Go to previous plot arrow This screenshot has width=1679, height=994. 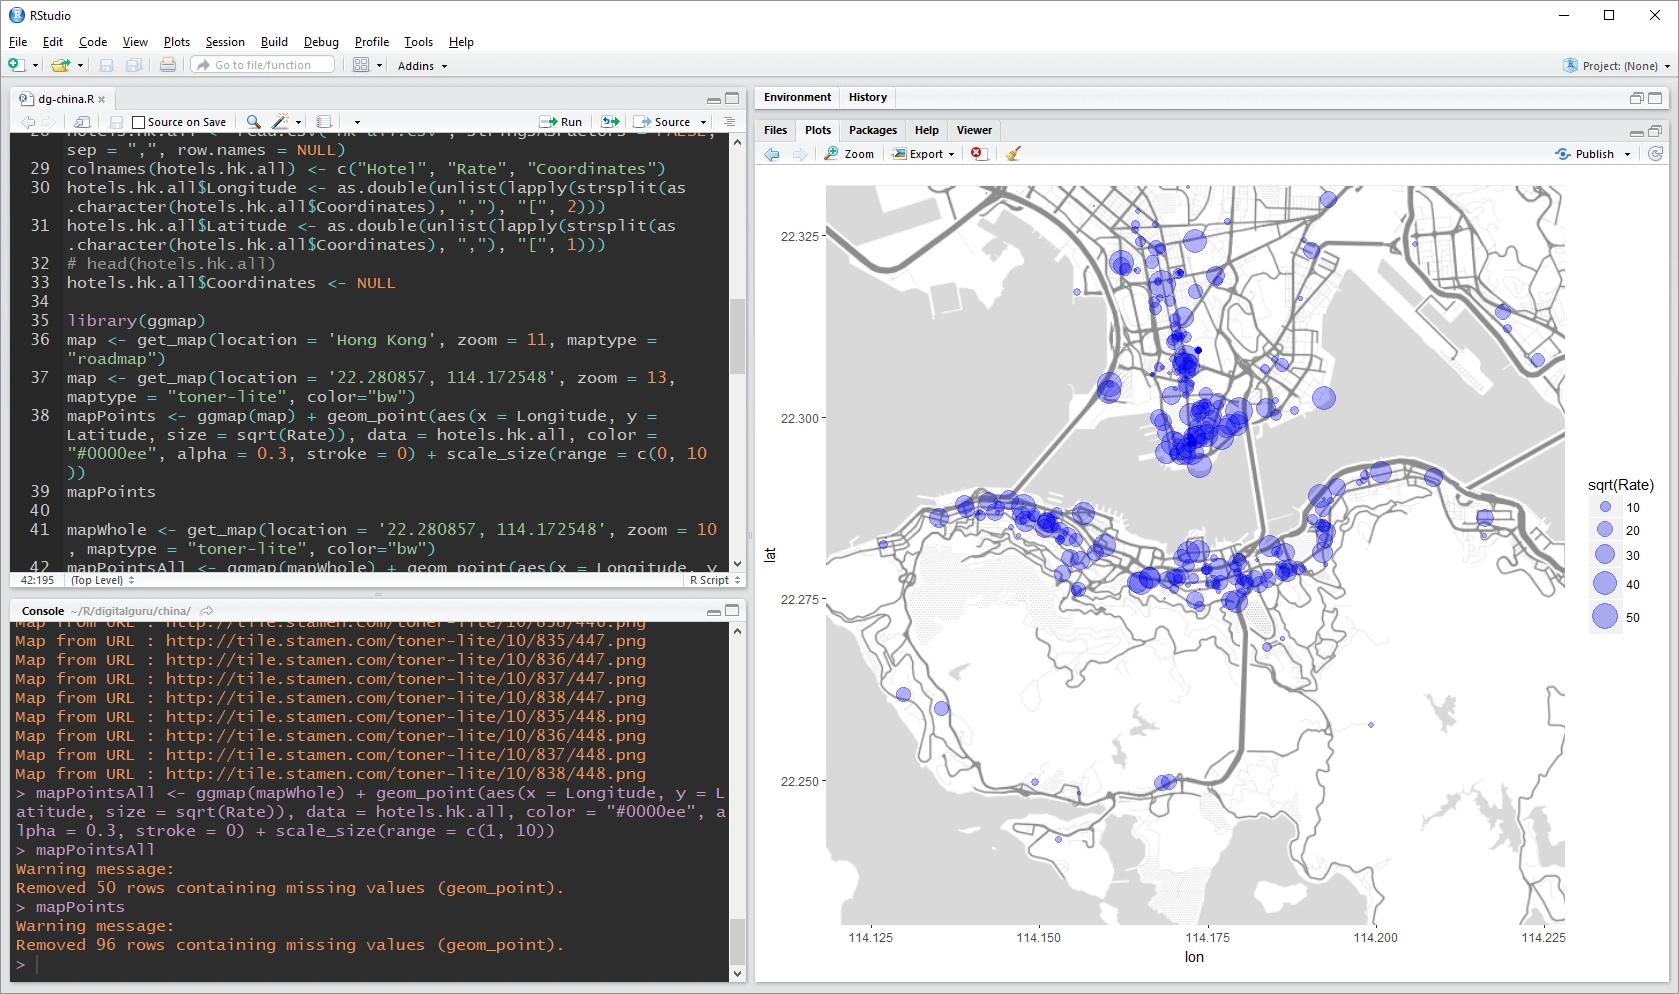coord(772,154)
